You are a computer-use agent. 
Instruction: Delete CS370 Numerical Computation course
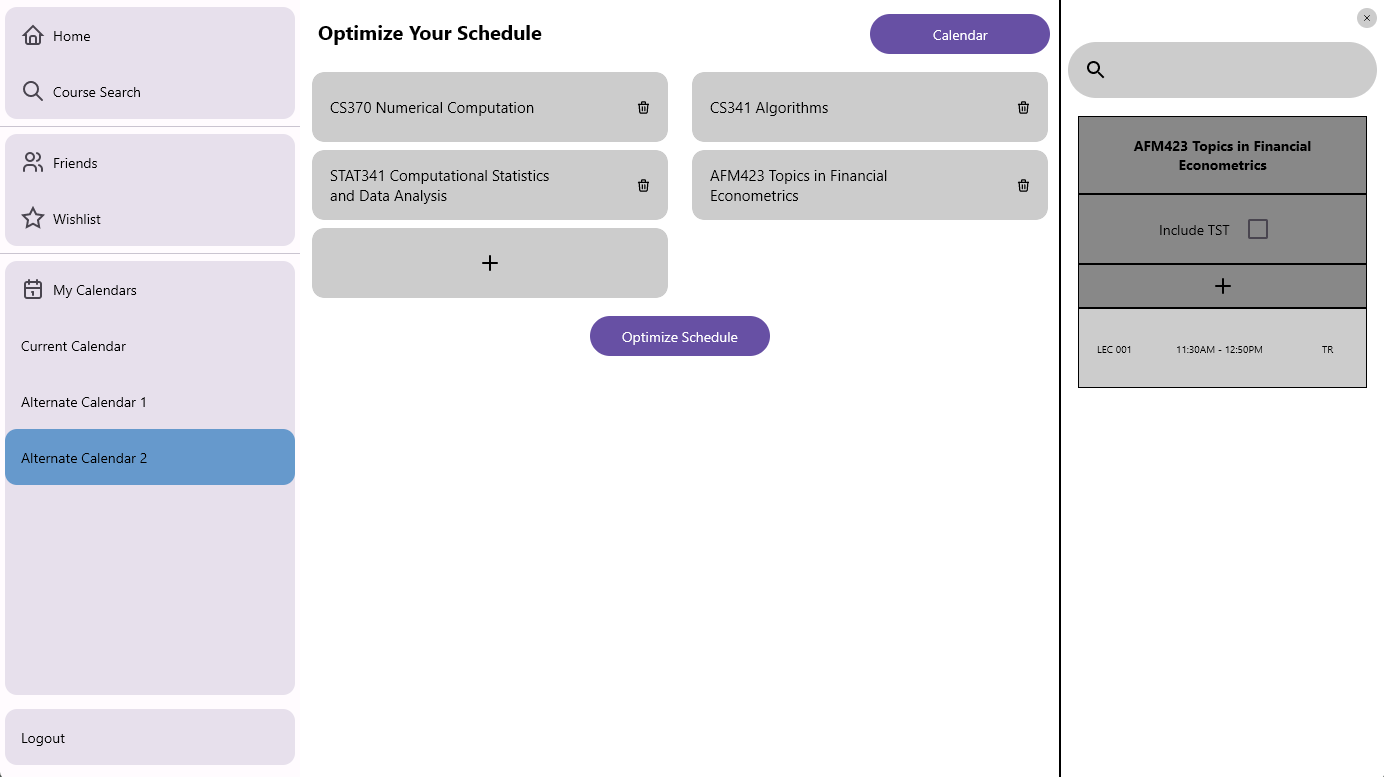(643, 107)
